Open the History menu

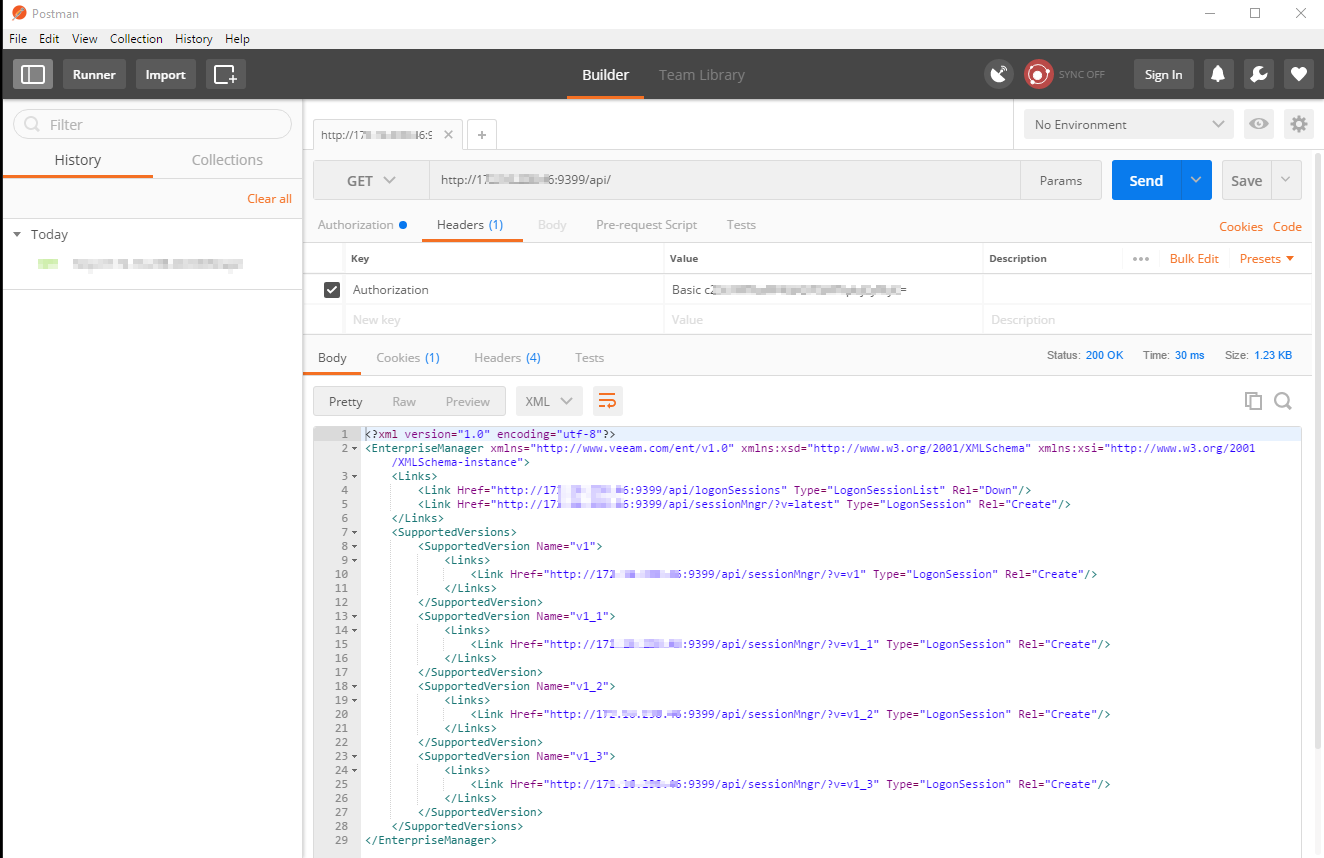193,38
